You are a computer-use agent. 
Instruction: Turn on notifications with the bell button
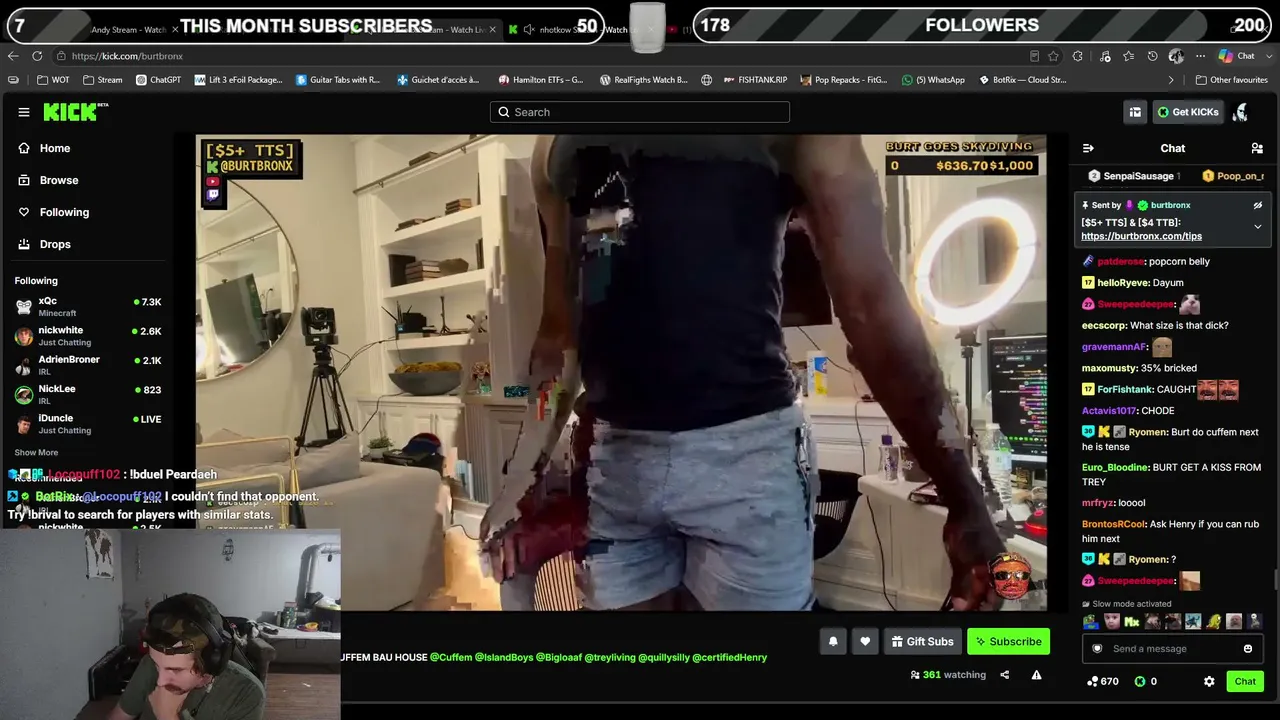pos(833,641)
